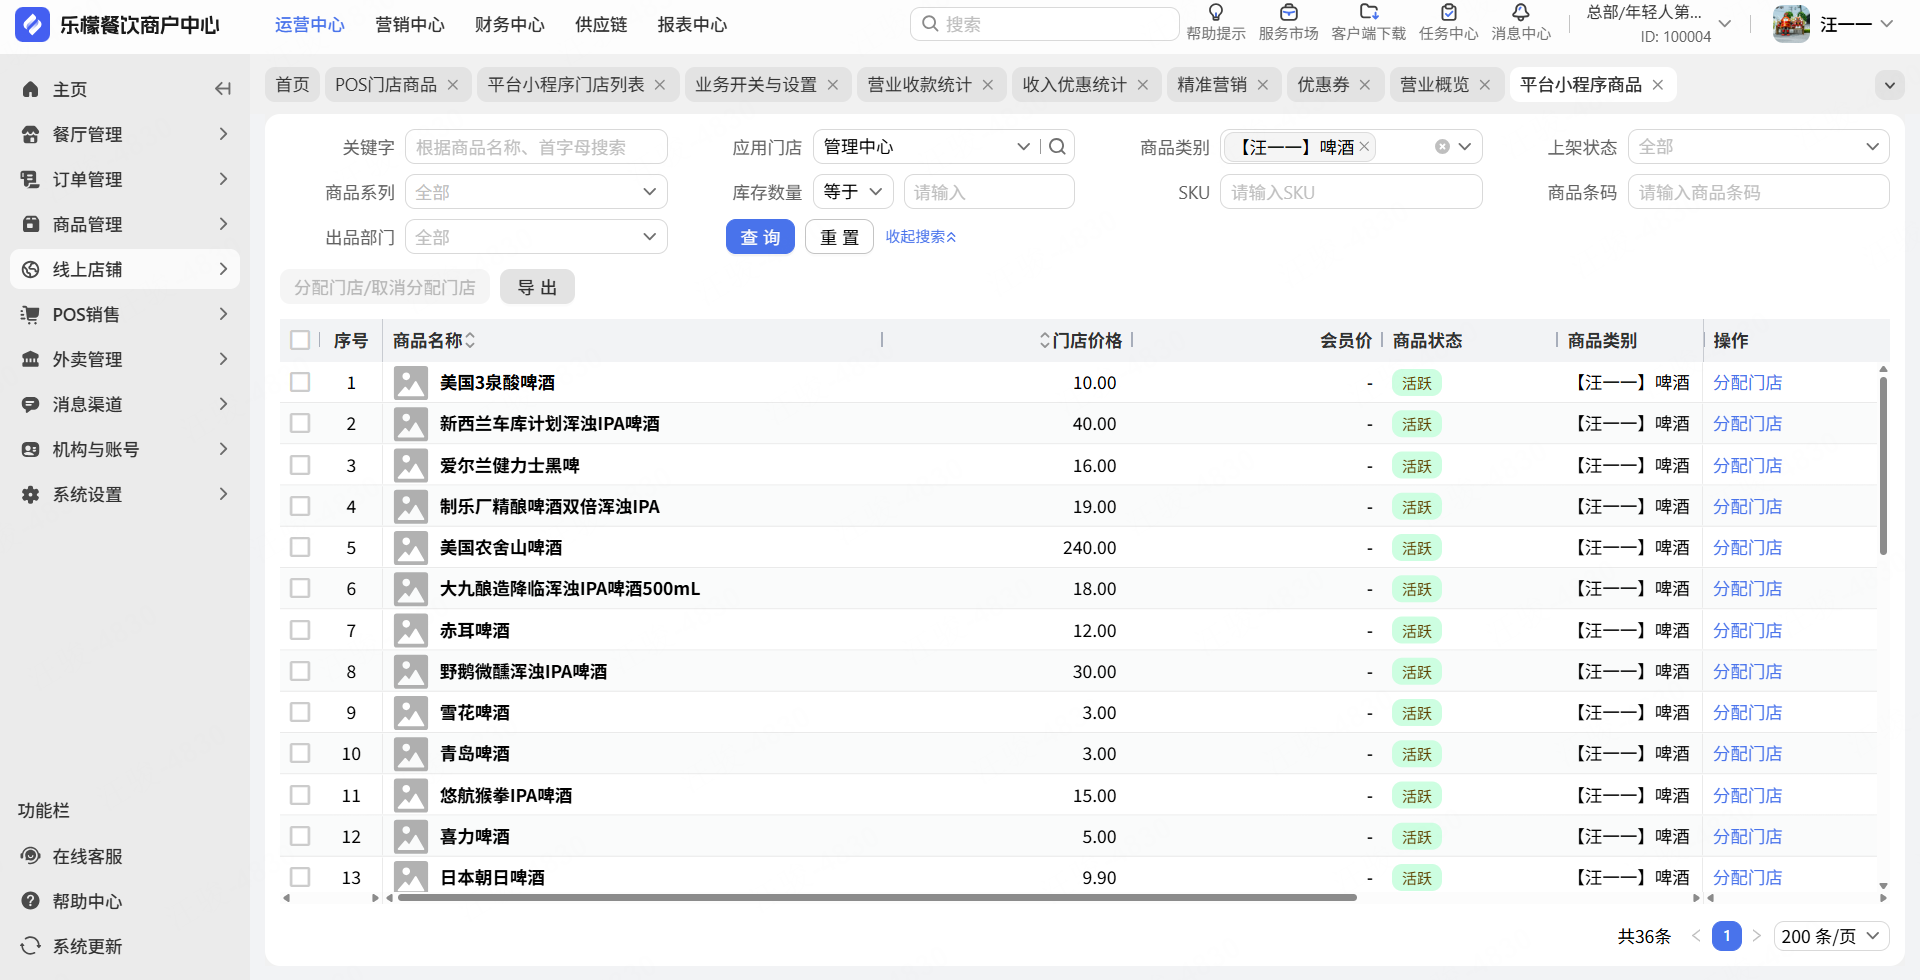The height and width of the screenshot is (980, 1920).
Task: Open 在线客服 headset icon
Action: (31, 856)
